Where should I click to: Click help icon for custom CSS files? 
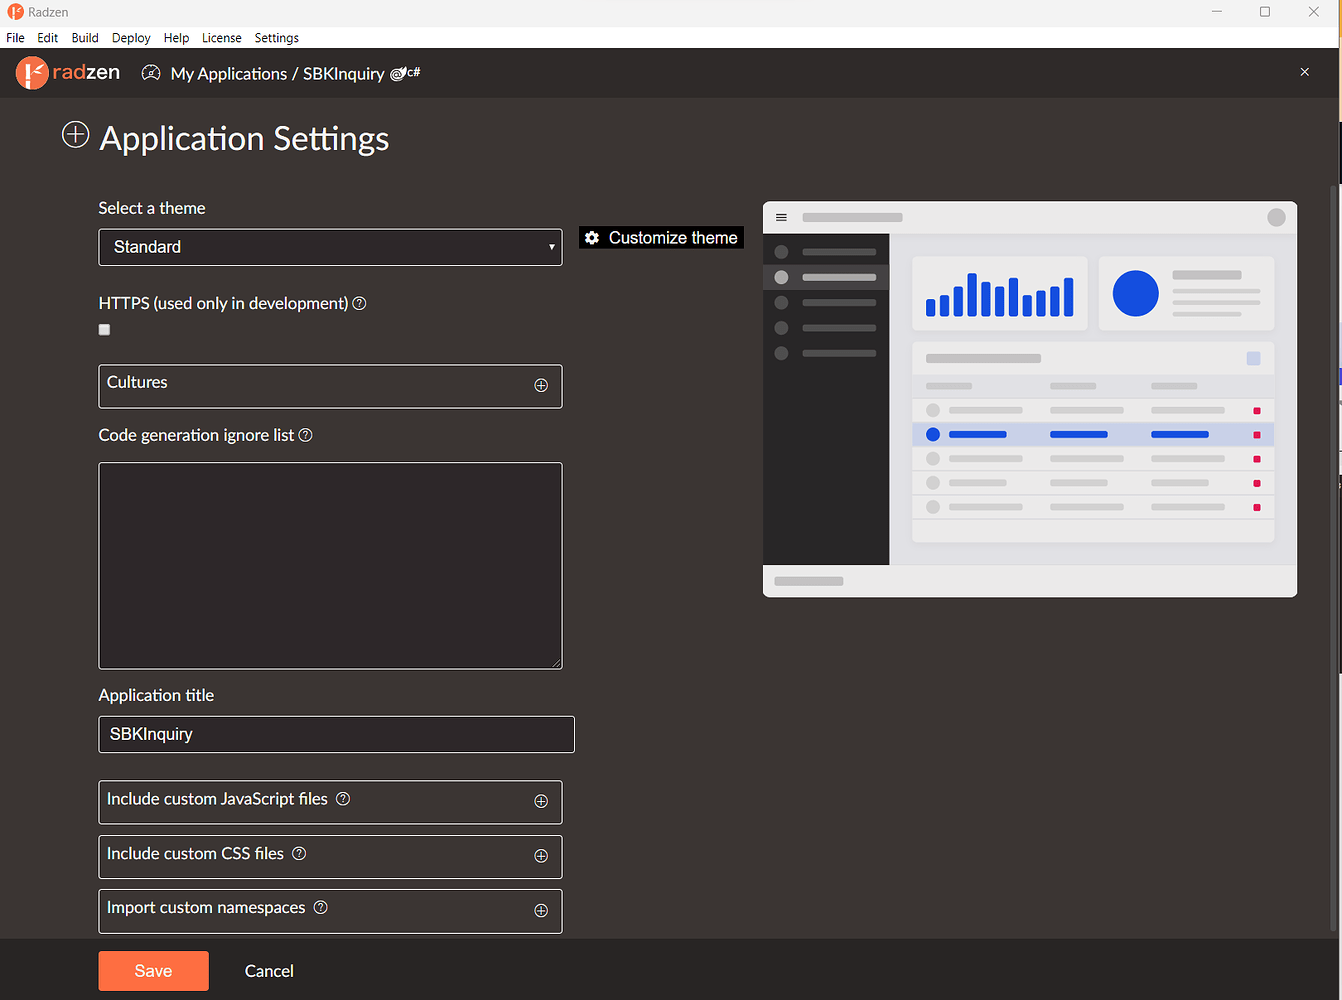pyautogui.click(x=299, y=853)
